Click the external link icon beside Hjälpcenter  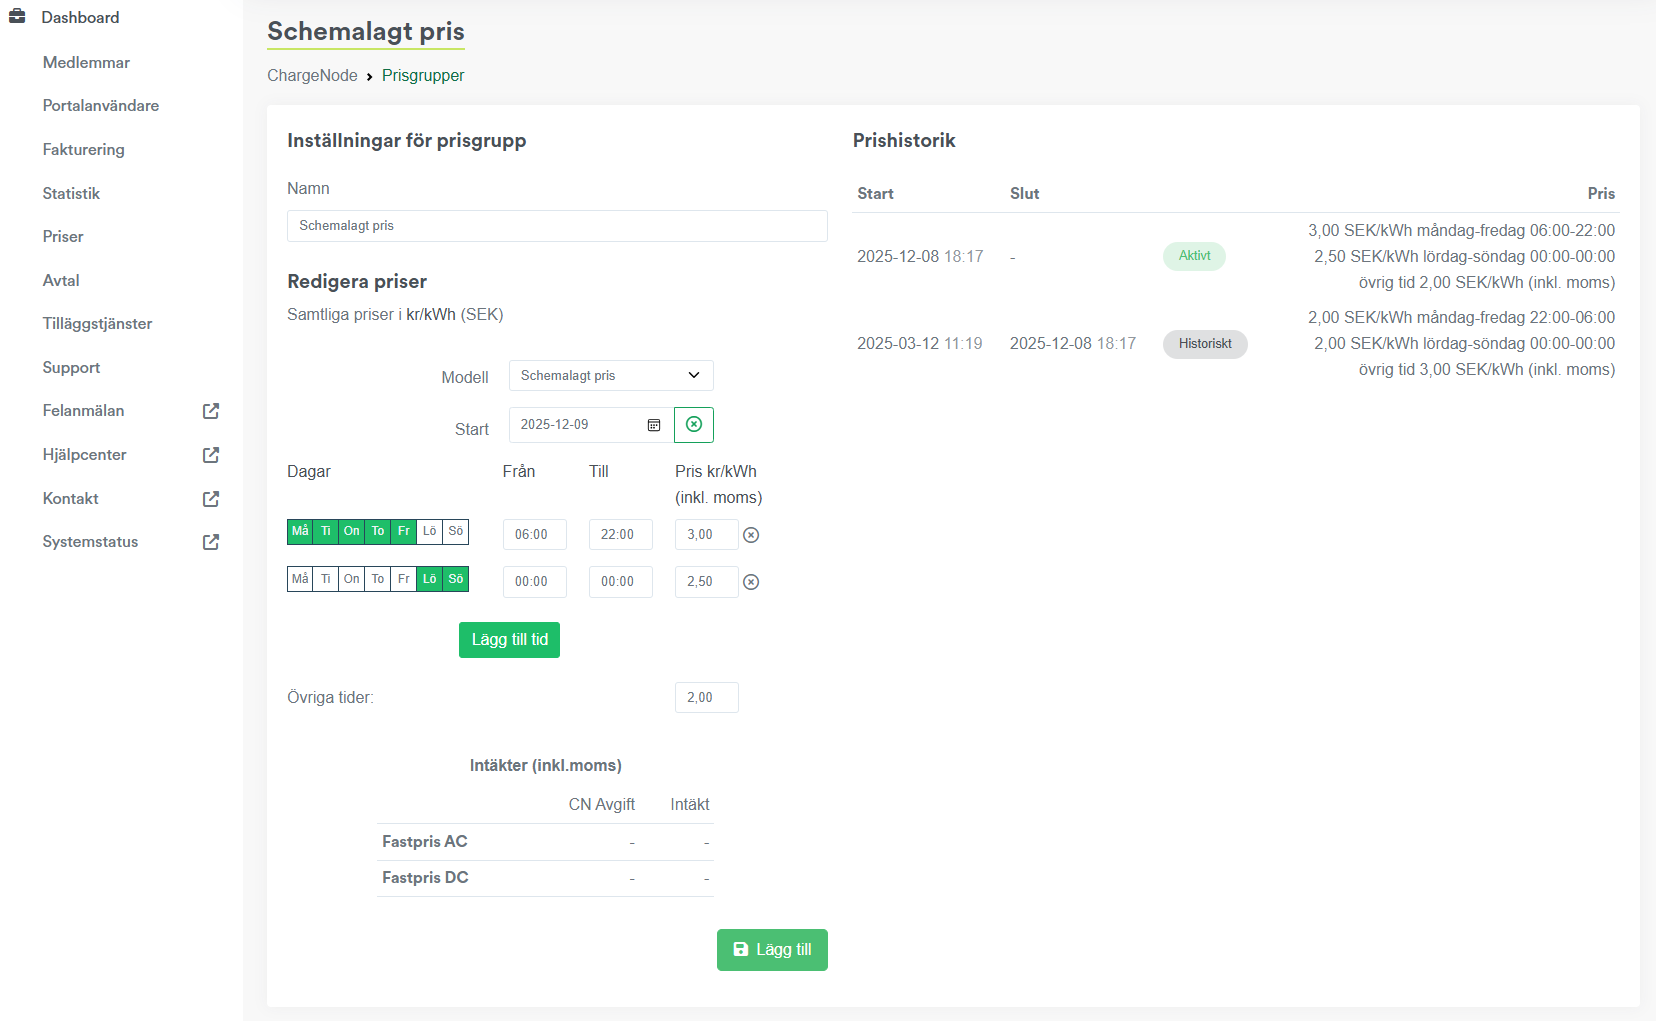211,455
